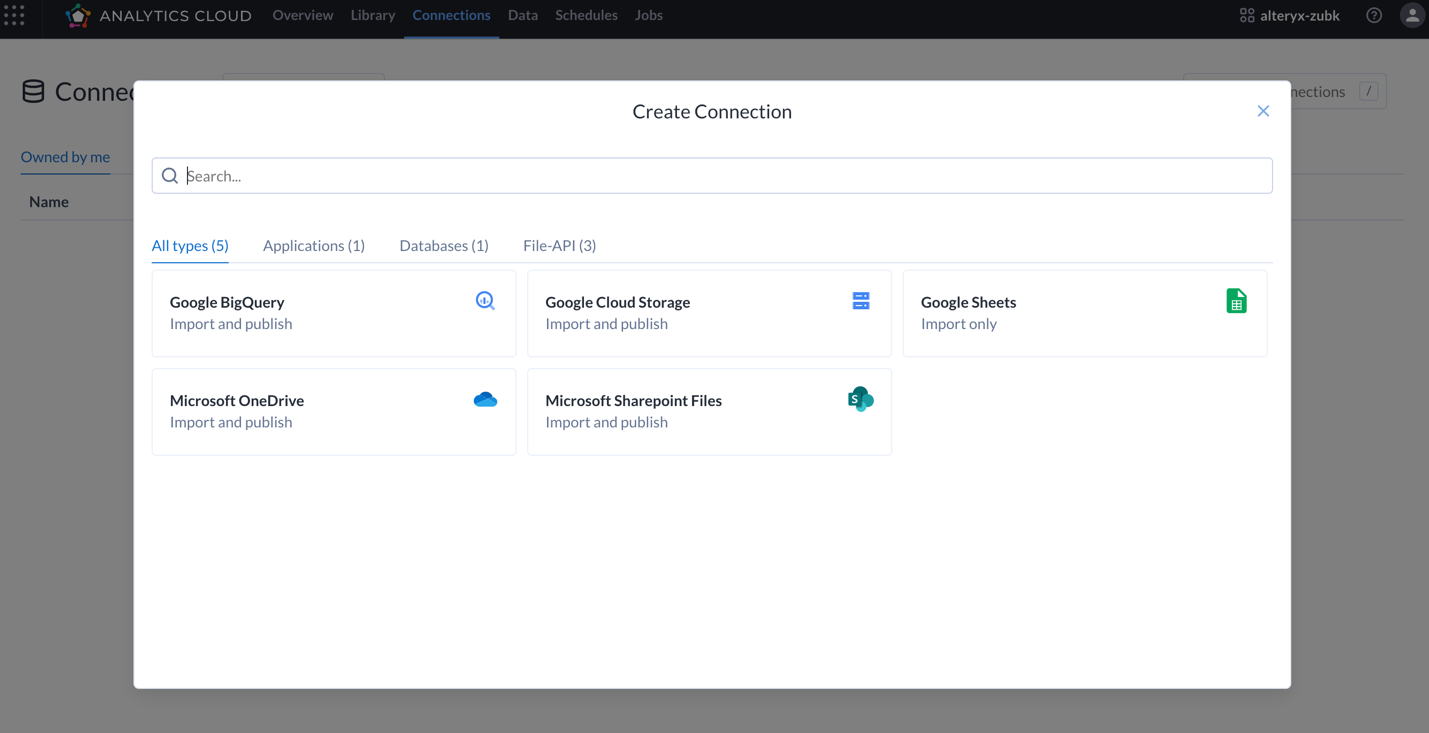The image size is (1429, 733).
Task: Switch to the Owned by me tab
Action: click(x=65, y=157)
